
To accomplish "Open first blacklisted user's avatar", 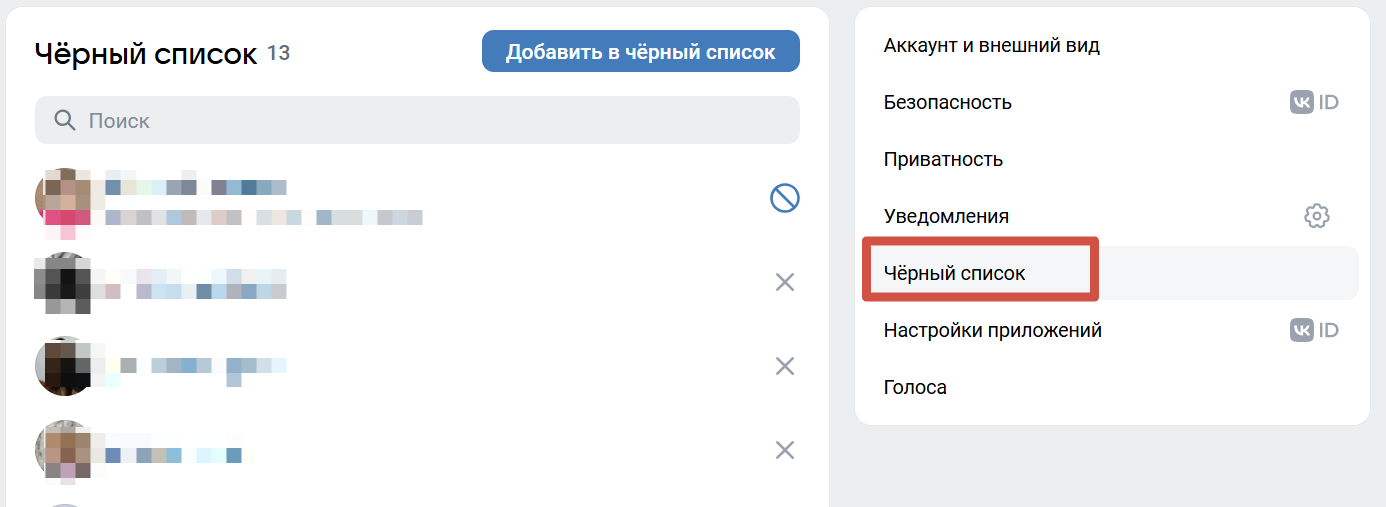I will tap(64, 198).
